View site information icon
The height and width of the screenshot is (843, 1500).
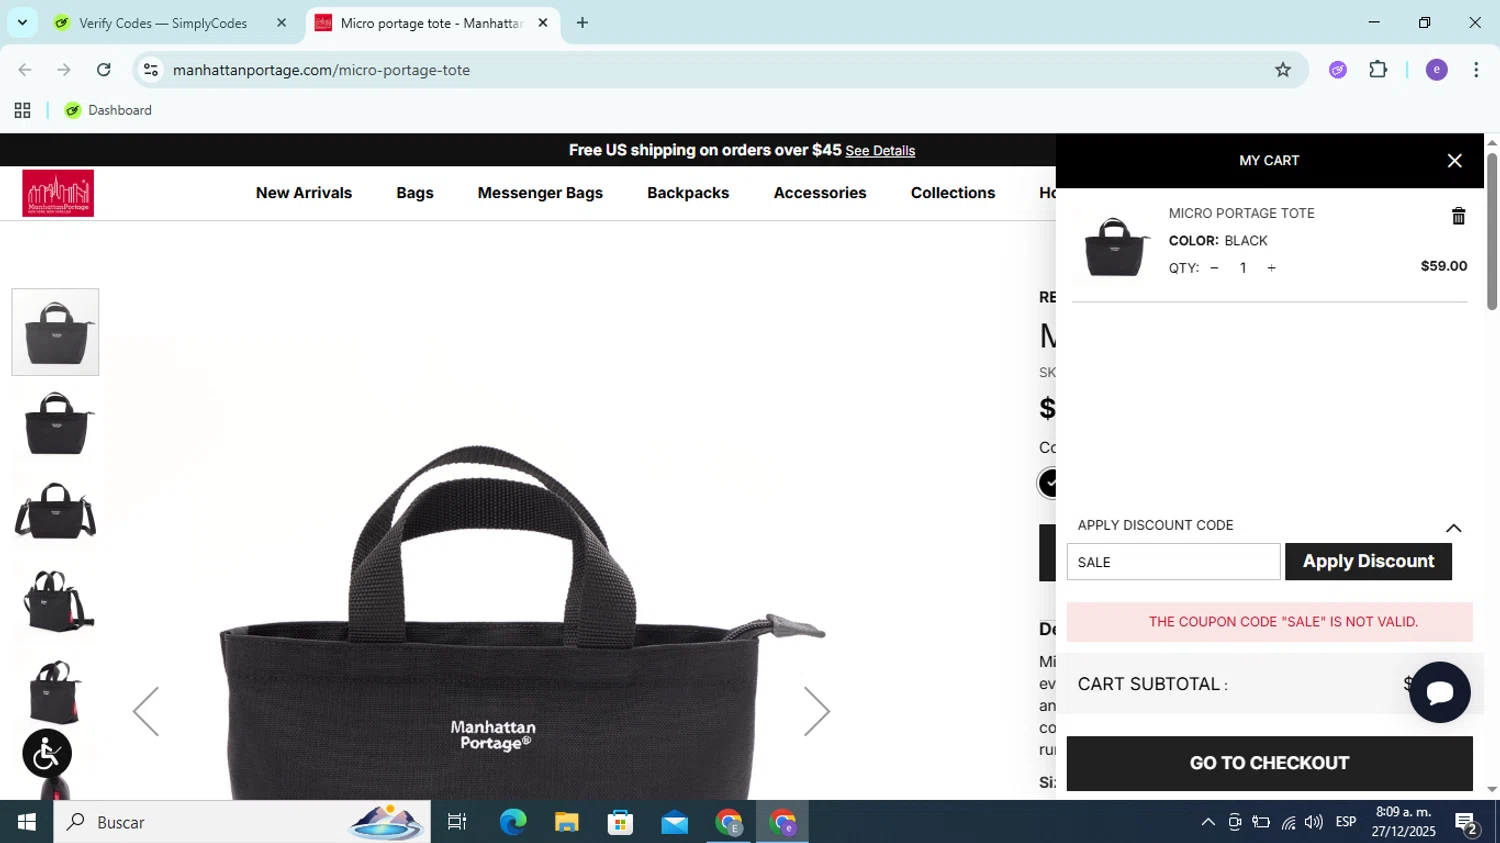pyautogui.click(x=151, y=70)
